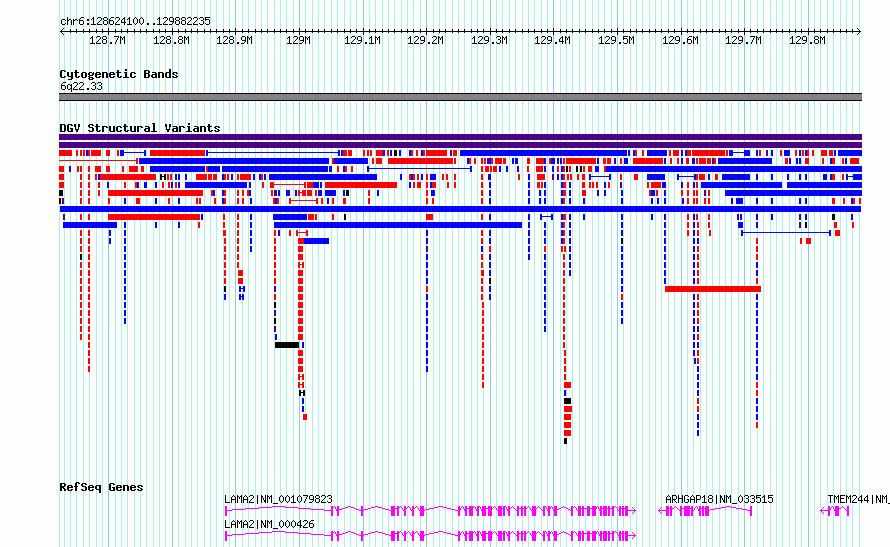Open the RefSeq Genes track title
Screen dimensions: 890x547
pyautogui.click(x=101, y=487)
